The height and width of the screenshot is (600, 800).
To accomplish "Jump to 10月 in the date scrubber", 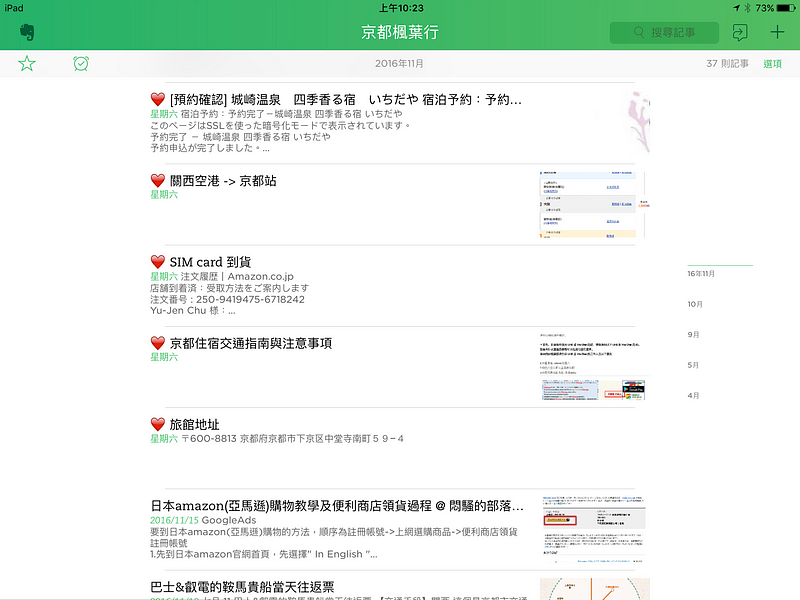I will (695, 304).
